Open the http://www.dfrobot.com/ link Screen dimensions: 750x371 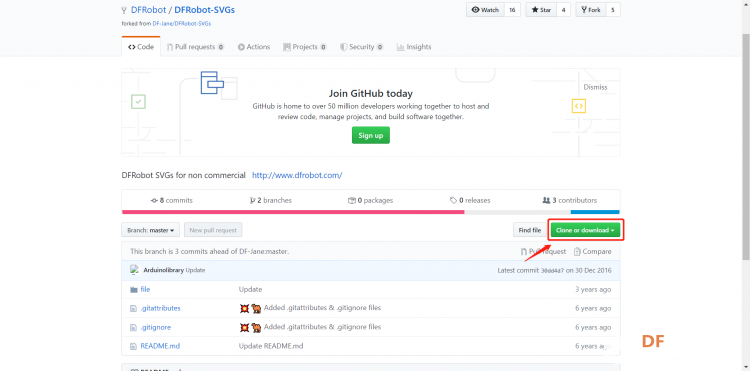297,175
